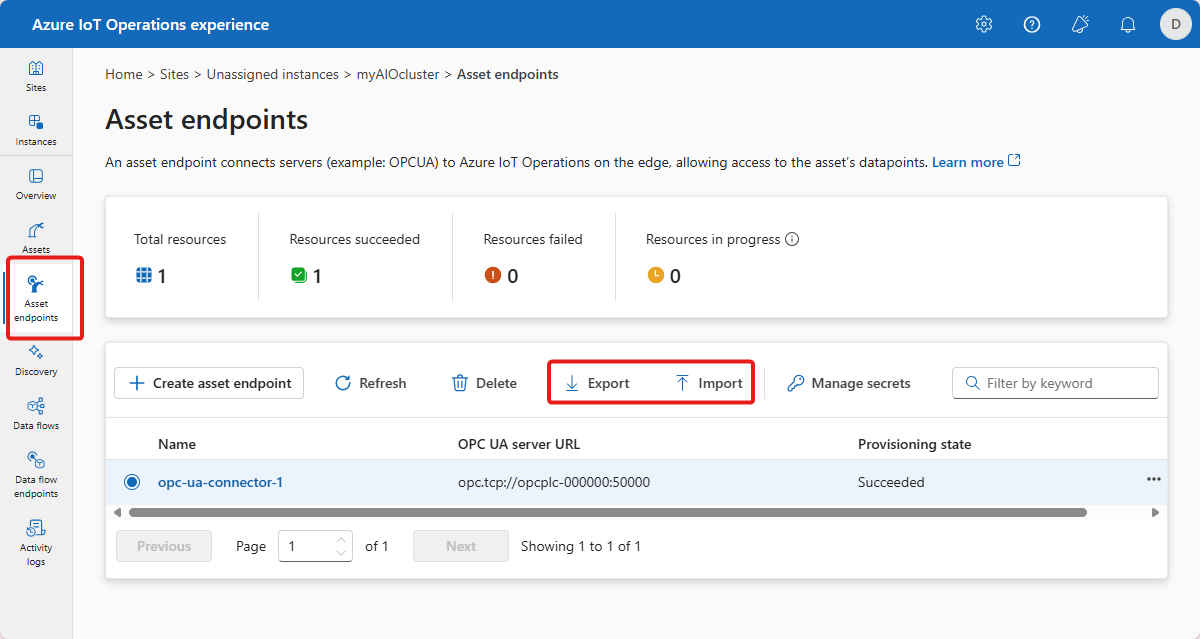
Task: Click the Showing 1 to 1 of 1 text
Action: point(581,546)
